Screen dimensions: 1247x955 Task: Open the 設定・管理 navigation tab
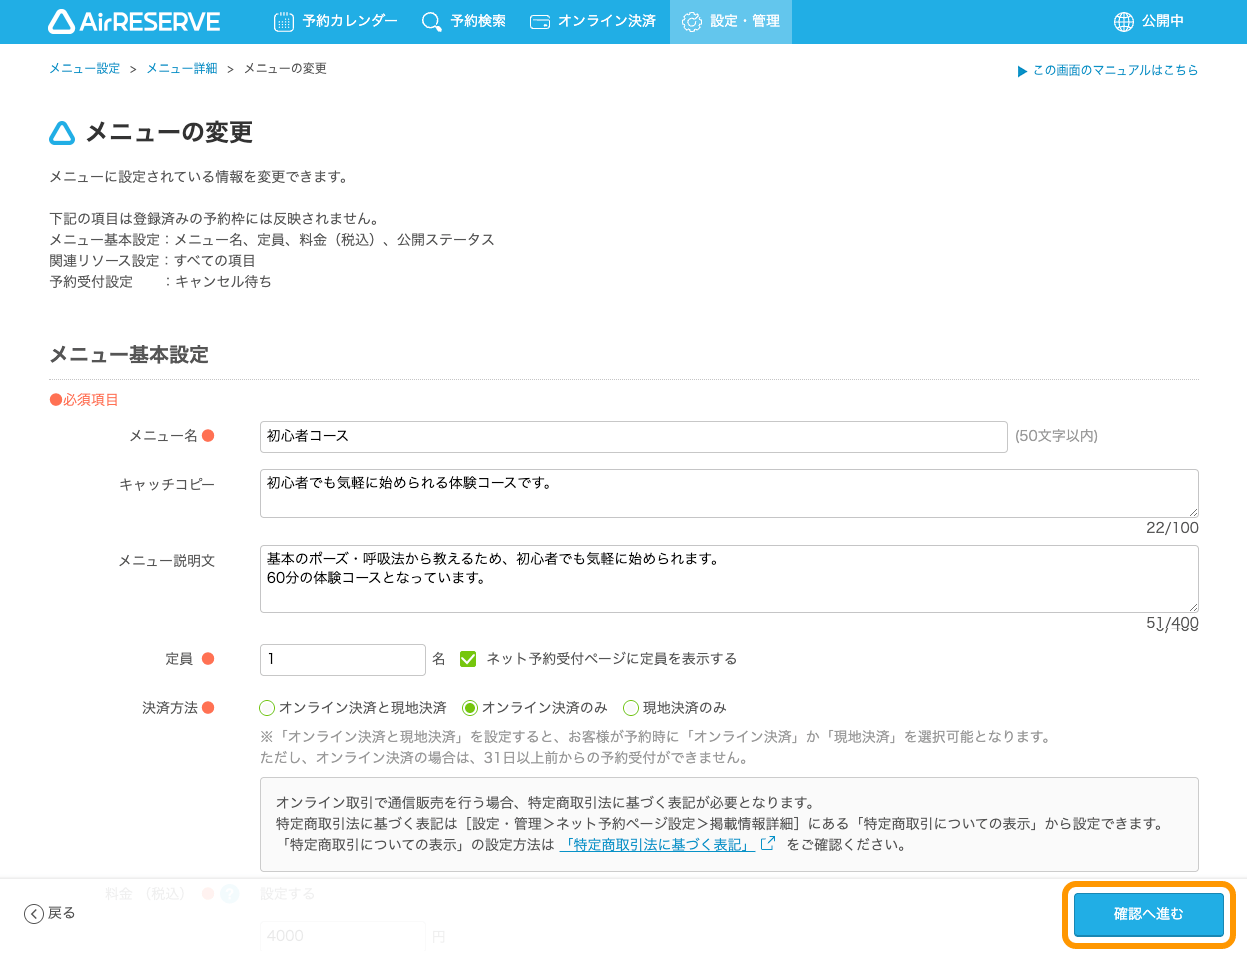tap(730, 21)
